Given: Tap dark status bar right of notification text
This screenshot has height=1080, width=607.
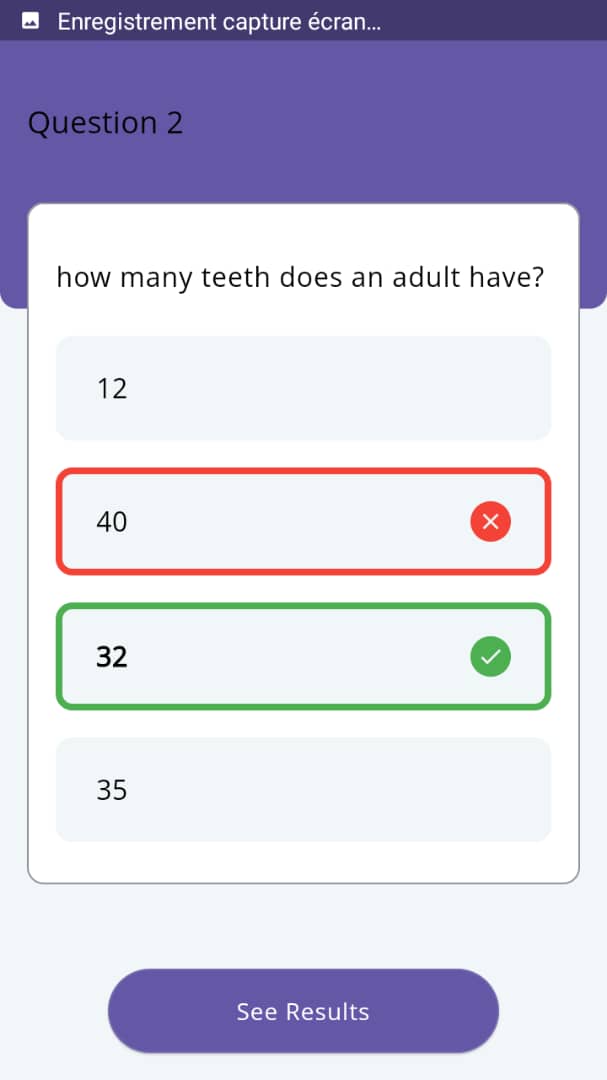Looking at the screenshot, I should point(493,21).
